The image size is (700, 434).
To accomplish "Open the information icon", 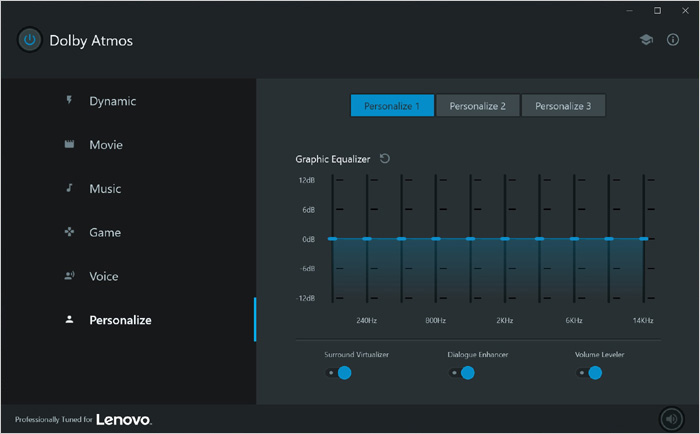I will [673, 40].
